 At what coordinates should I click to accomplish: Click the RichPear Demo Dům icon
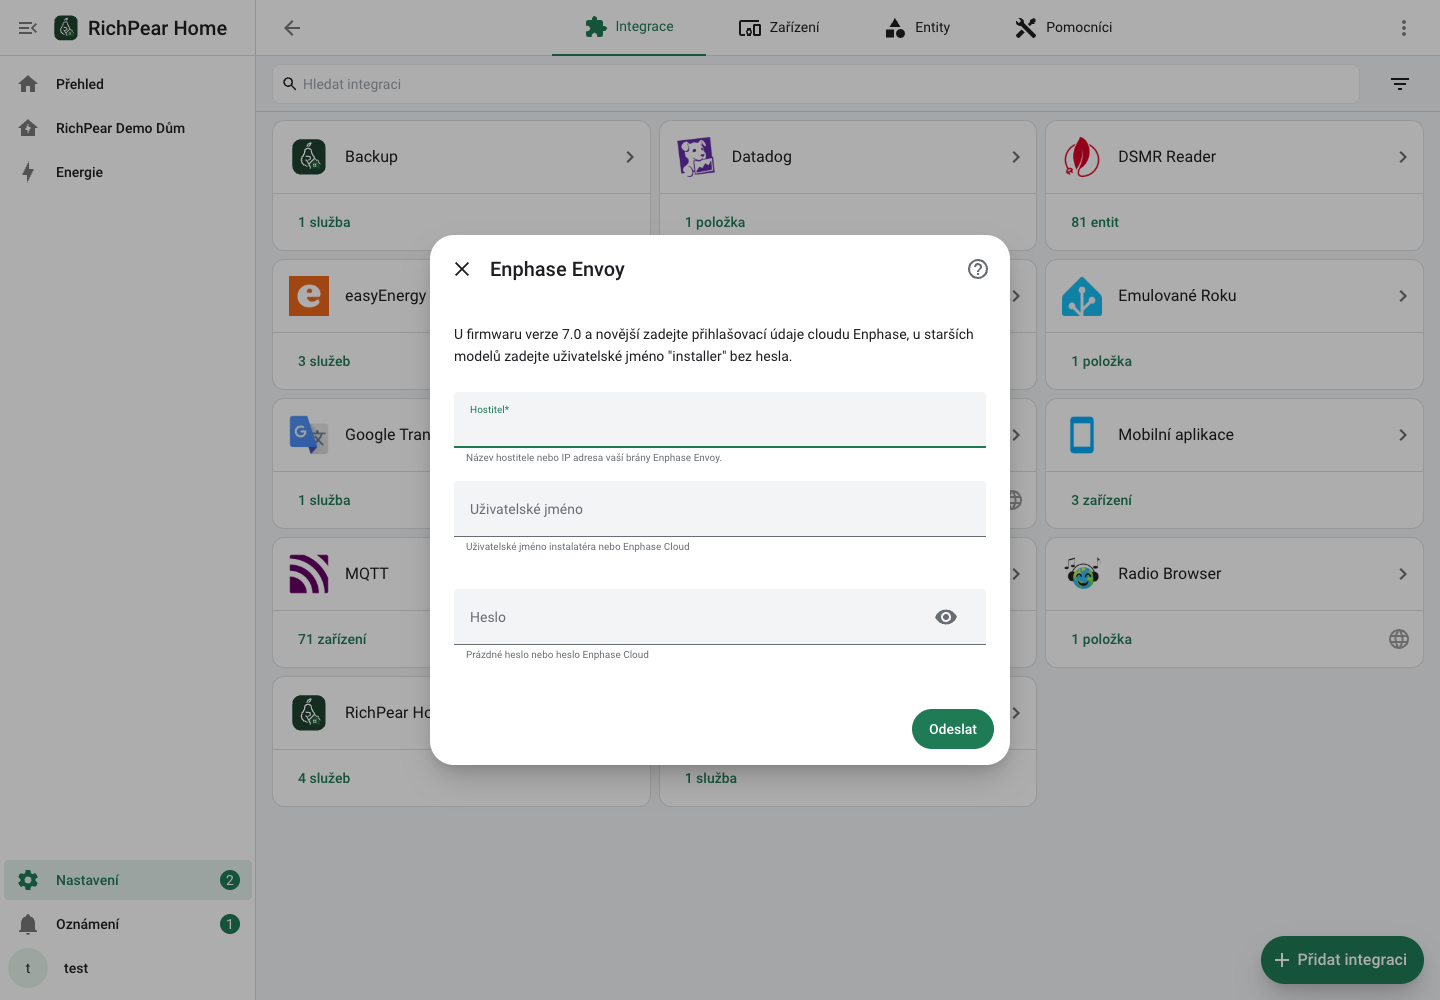coord(28,128)
